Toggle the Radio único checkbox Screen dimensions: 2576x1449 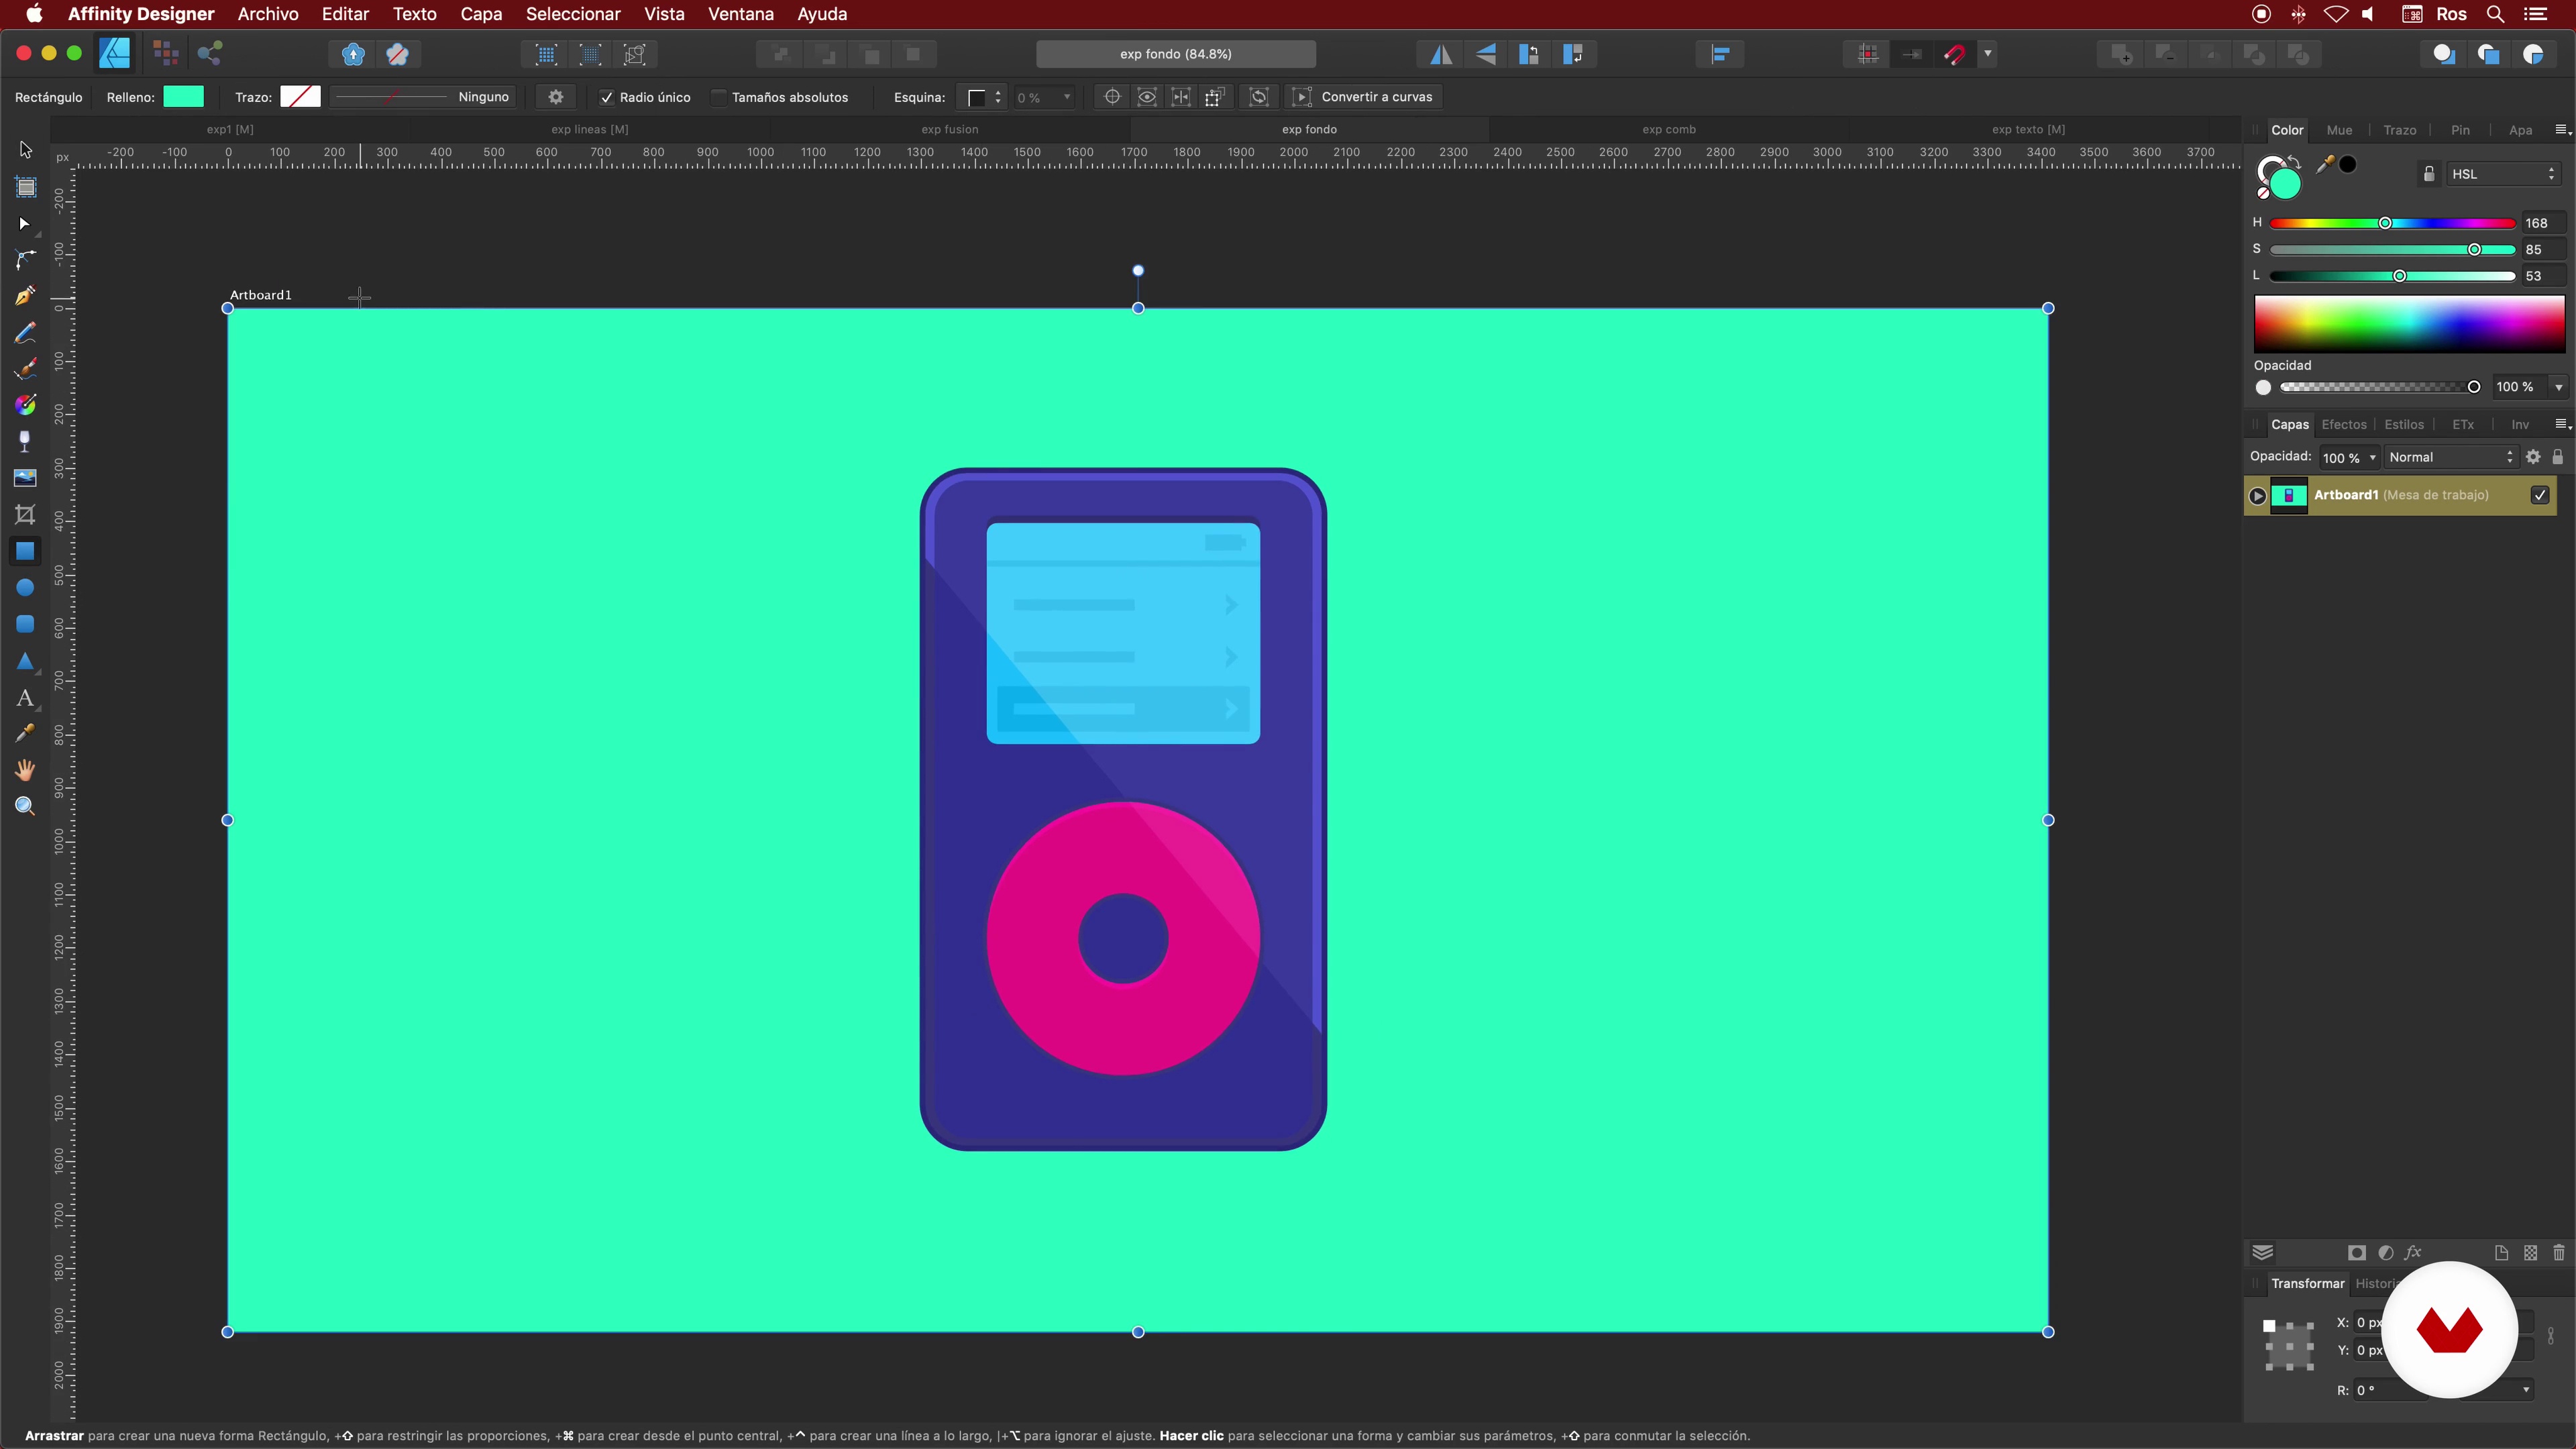click(x=606, y=97)
